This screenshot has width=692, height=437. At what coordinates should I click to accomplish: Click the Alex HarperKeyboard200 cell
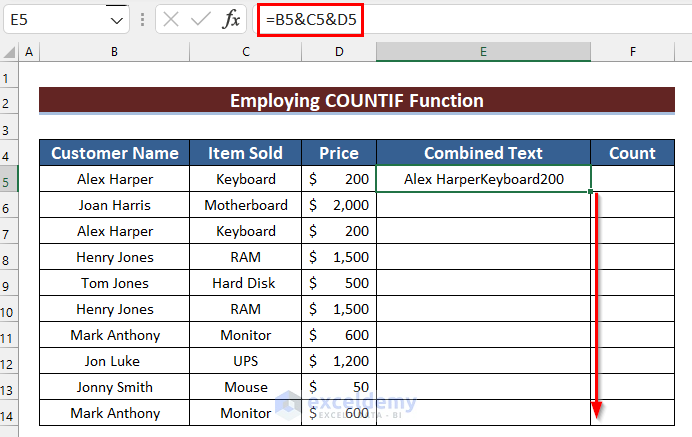483,180
